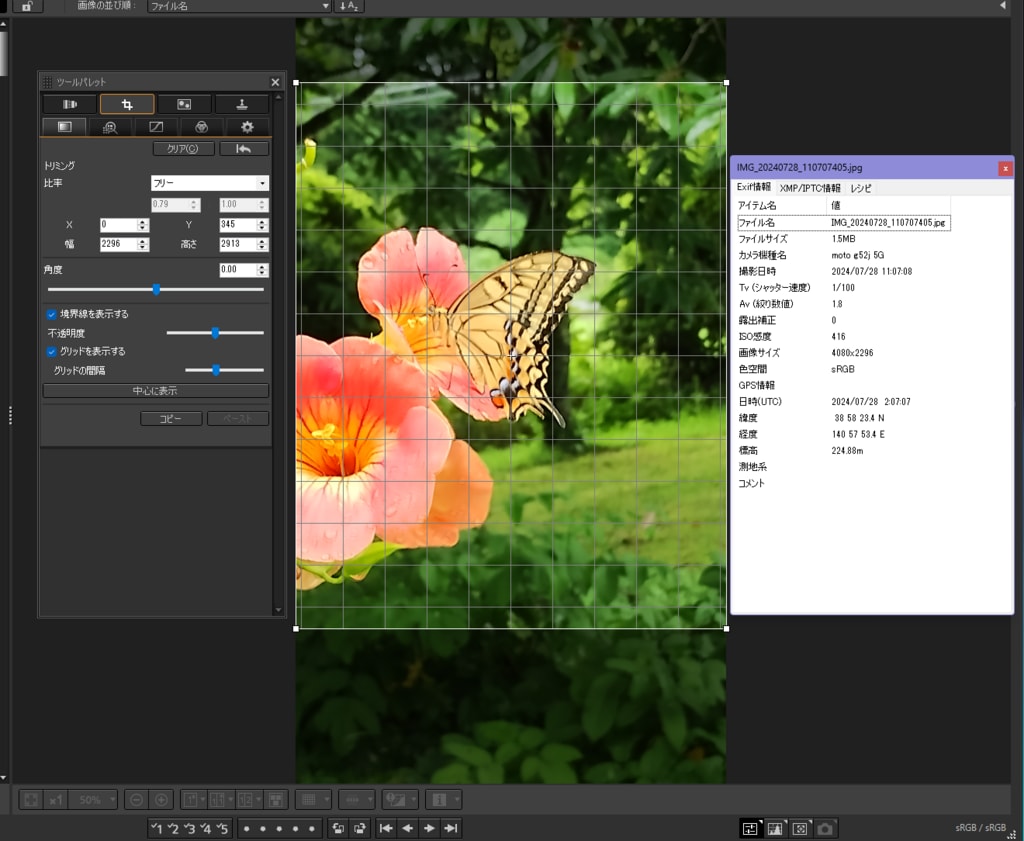Select the crop/trimming tool tab
Viewport: 1024px width, 841px height.
[x=127, y=104]
